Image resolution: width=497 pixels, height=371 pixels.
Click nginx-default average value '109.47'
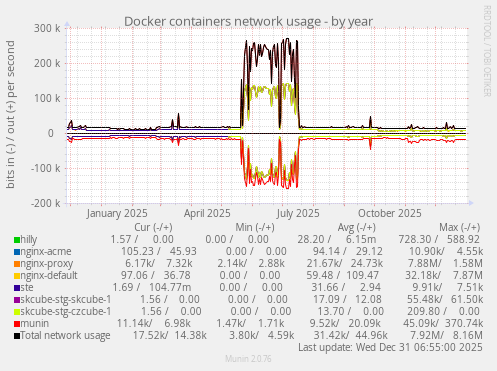[x=363, y=275]
